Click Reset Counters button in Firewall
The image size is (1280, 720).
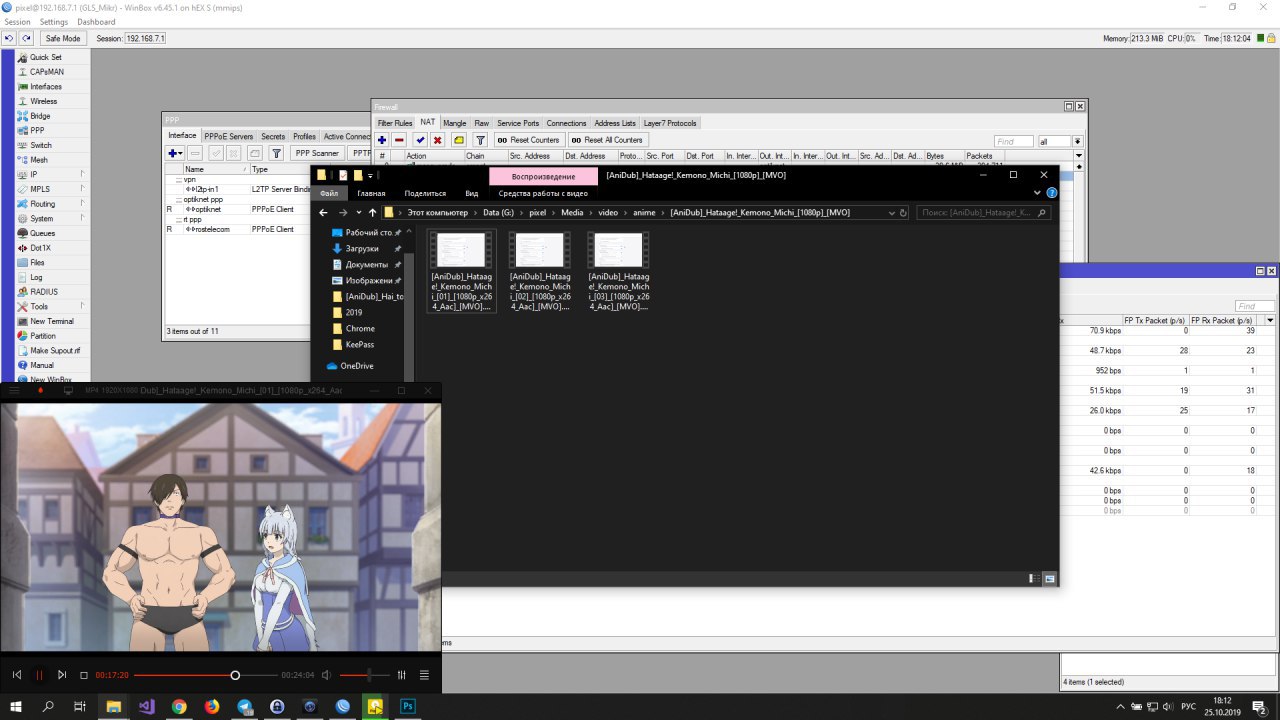click(528, 140)
